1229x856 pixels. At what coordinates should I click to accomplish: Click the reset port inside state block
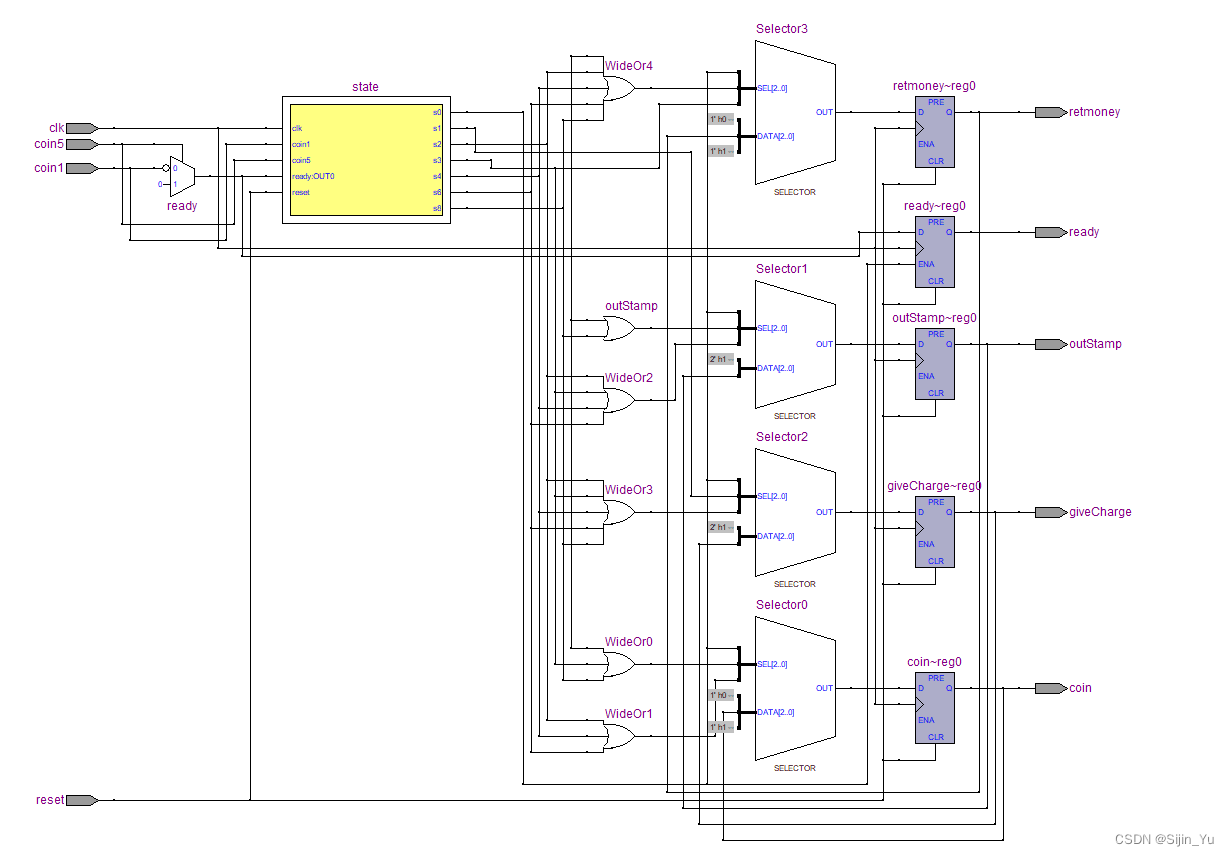click(x=301, y=192)
